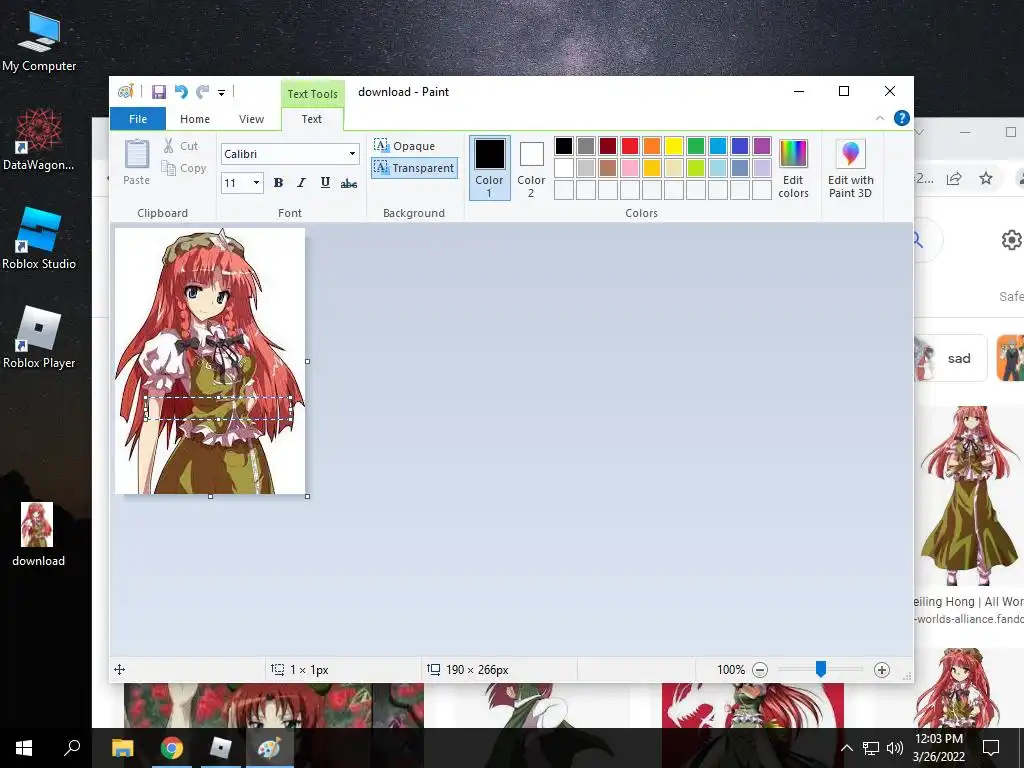Open Paint Help question mark
Screen dimensions: 1024x768
pyautogui.click(x=901, y=118)
